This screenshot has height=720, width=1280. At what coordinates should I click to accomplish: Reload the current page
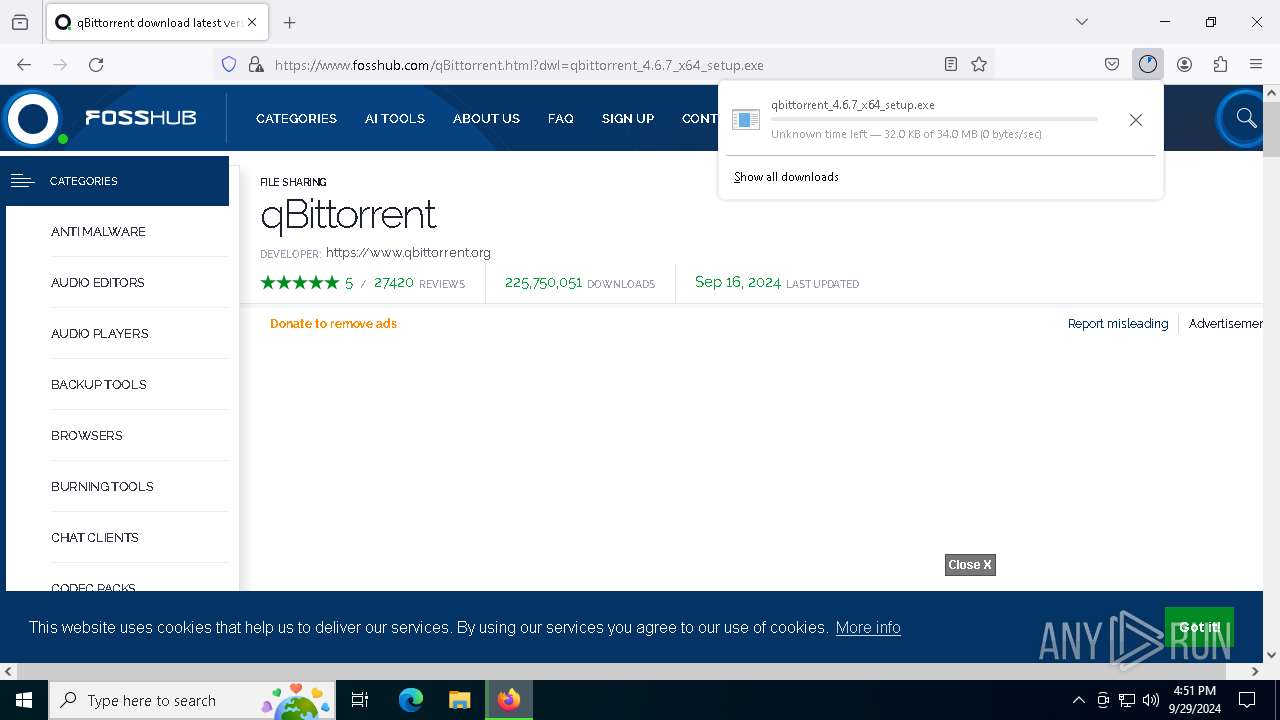coord(96,64)
